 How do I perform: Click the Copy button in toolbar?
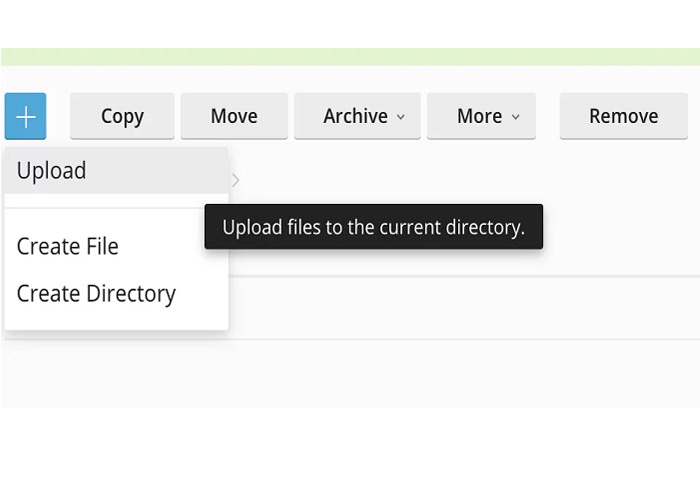(x=122, y=116)
